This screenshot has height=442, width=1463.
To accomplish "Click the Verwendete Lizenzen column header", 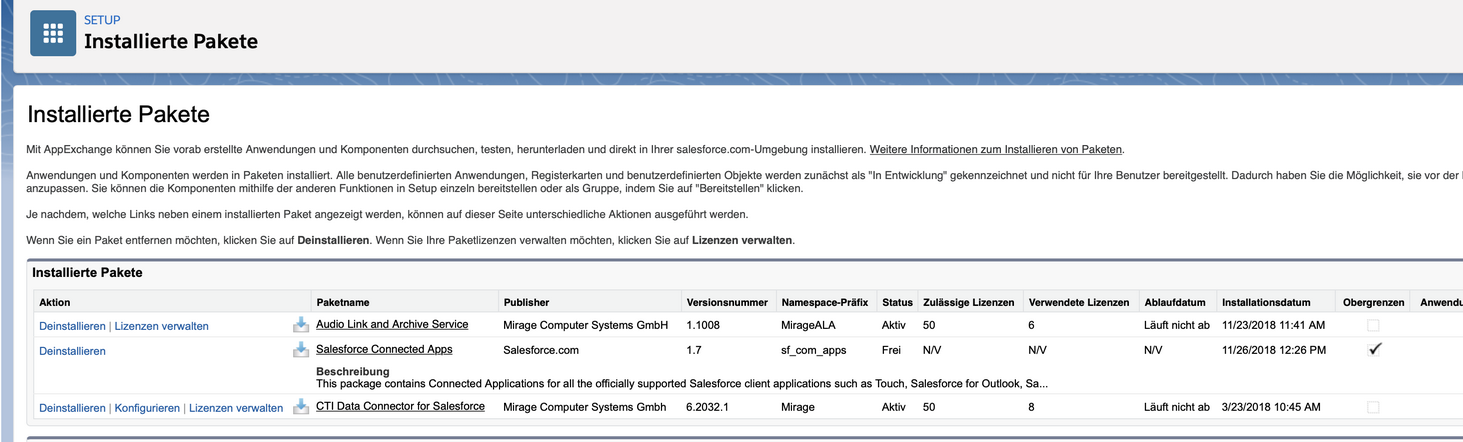I will click(x=1078, y=302).
